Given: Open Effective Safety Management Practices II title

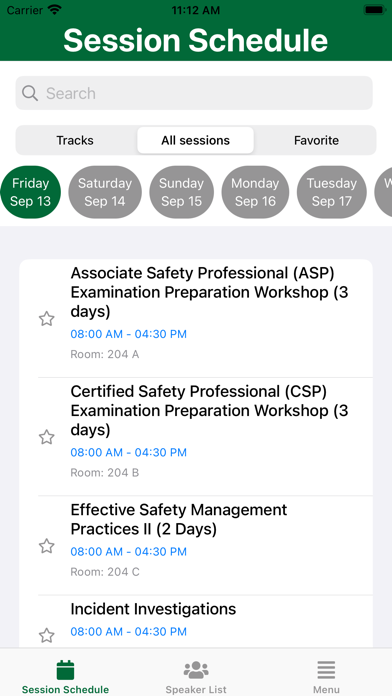Looking at the screenshot, I should click(x=179, y=519).
